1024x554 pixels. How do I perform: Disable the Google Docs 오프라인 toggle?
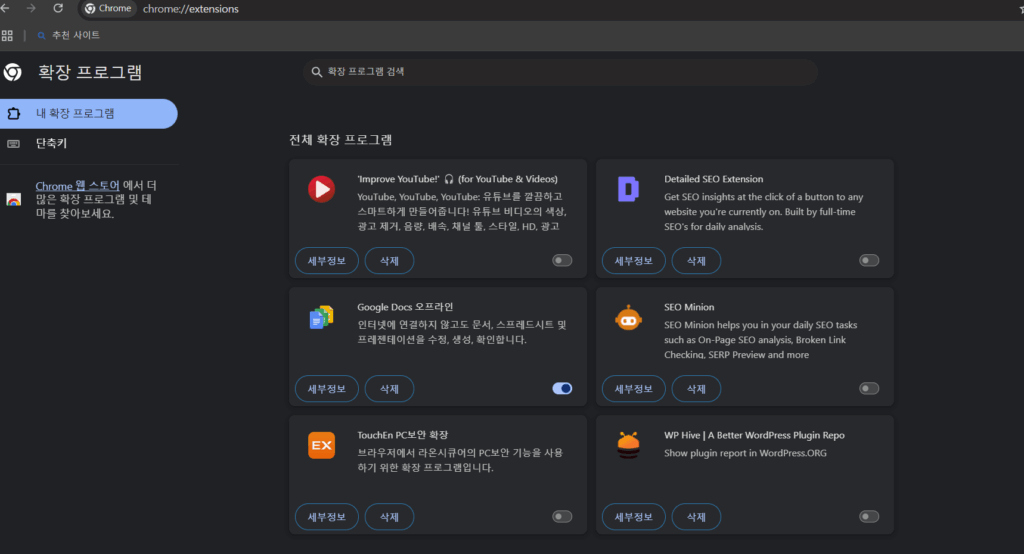click(562, 389)
